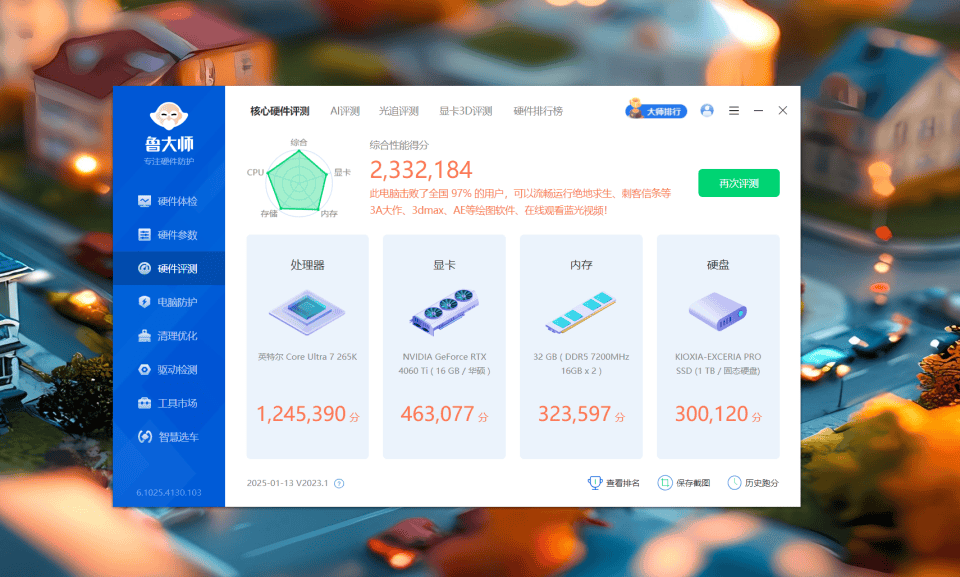The image size is (960, 577).
Task: Click the 显卡 card title
Action: point(444,265)
